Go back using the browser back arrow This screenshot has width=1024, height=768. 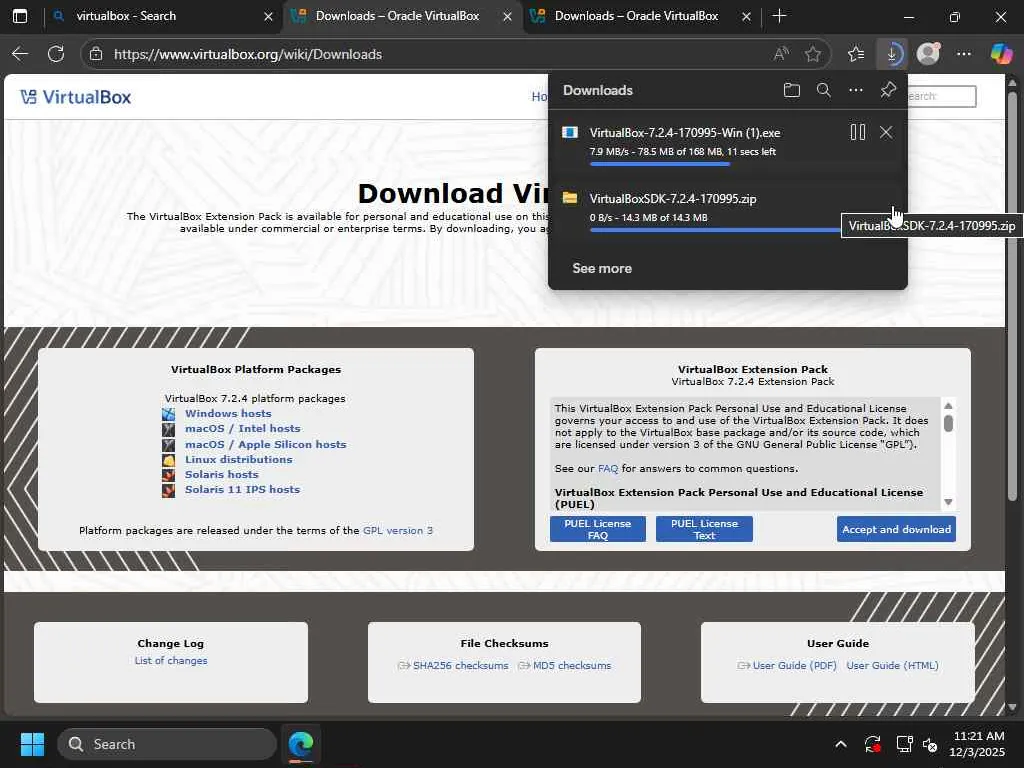click(x=20, y=54)
